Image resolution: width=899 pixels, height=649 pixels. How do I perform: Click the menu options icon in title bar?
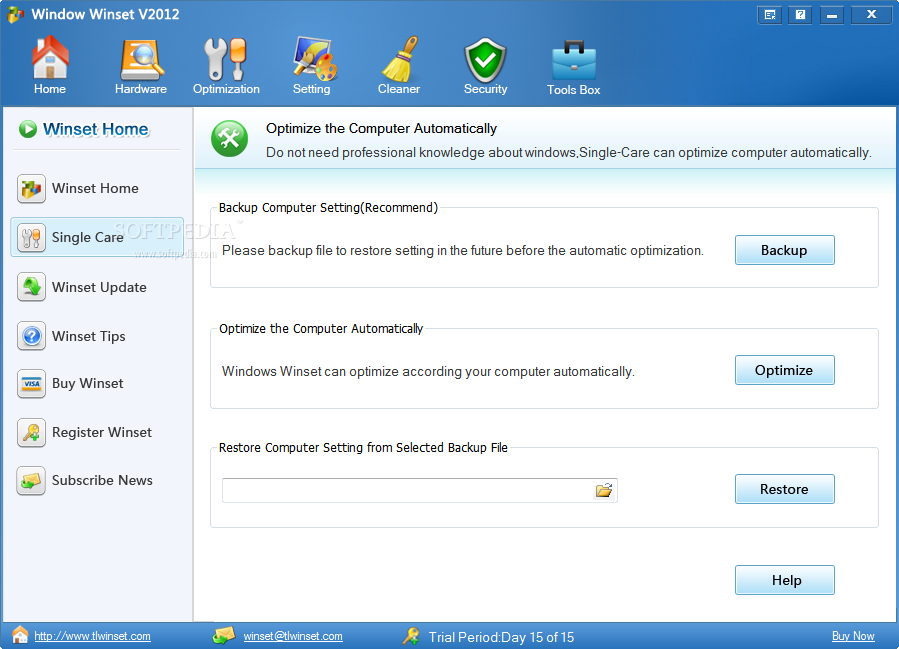tap(770, 15)
